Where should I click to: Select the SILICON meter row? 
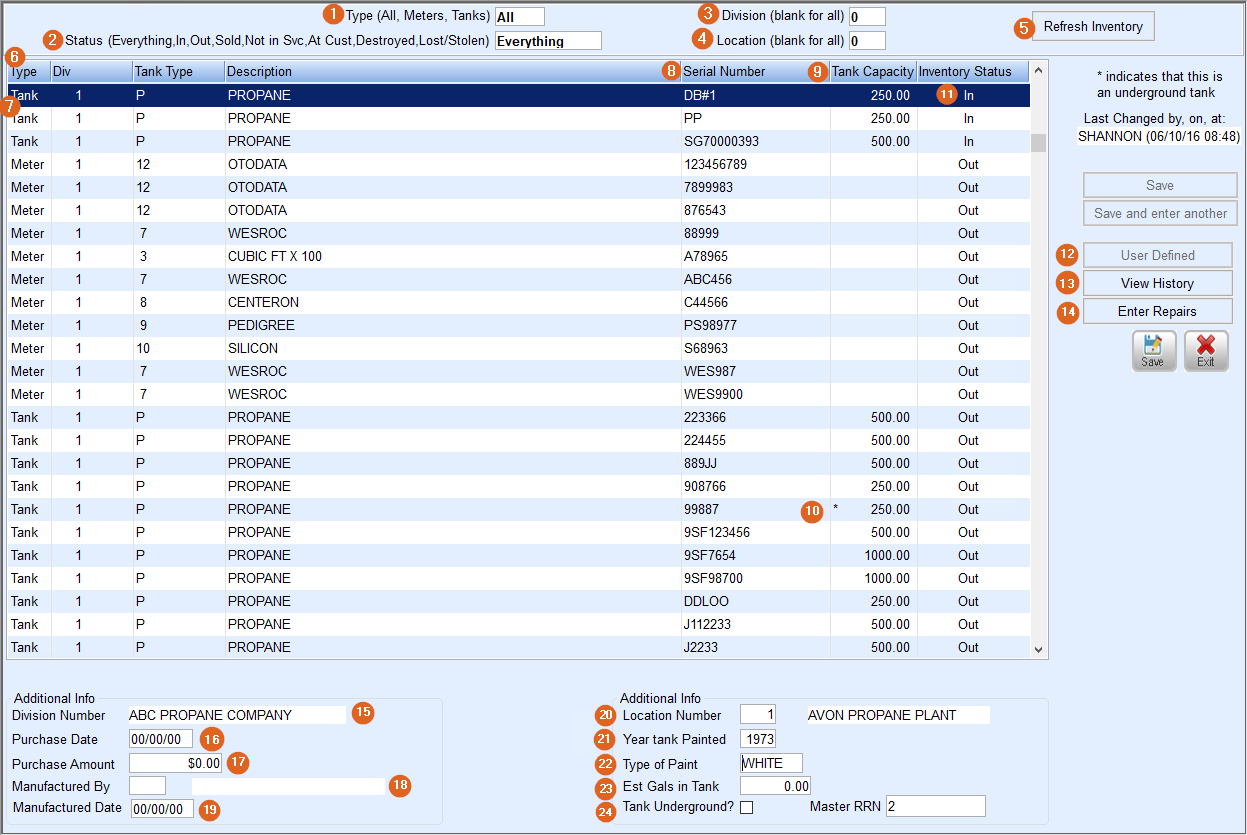tap(519, 348)
